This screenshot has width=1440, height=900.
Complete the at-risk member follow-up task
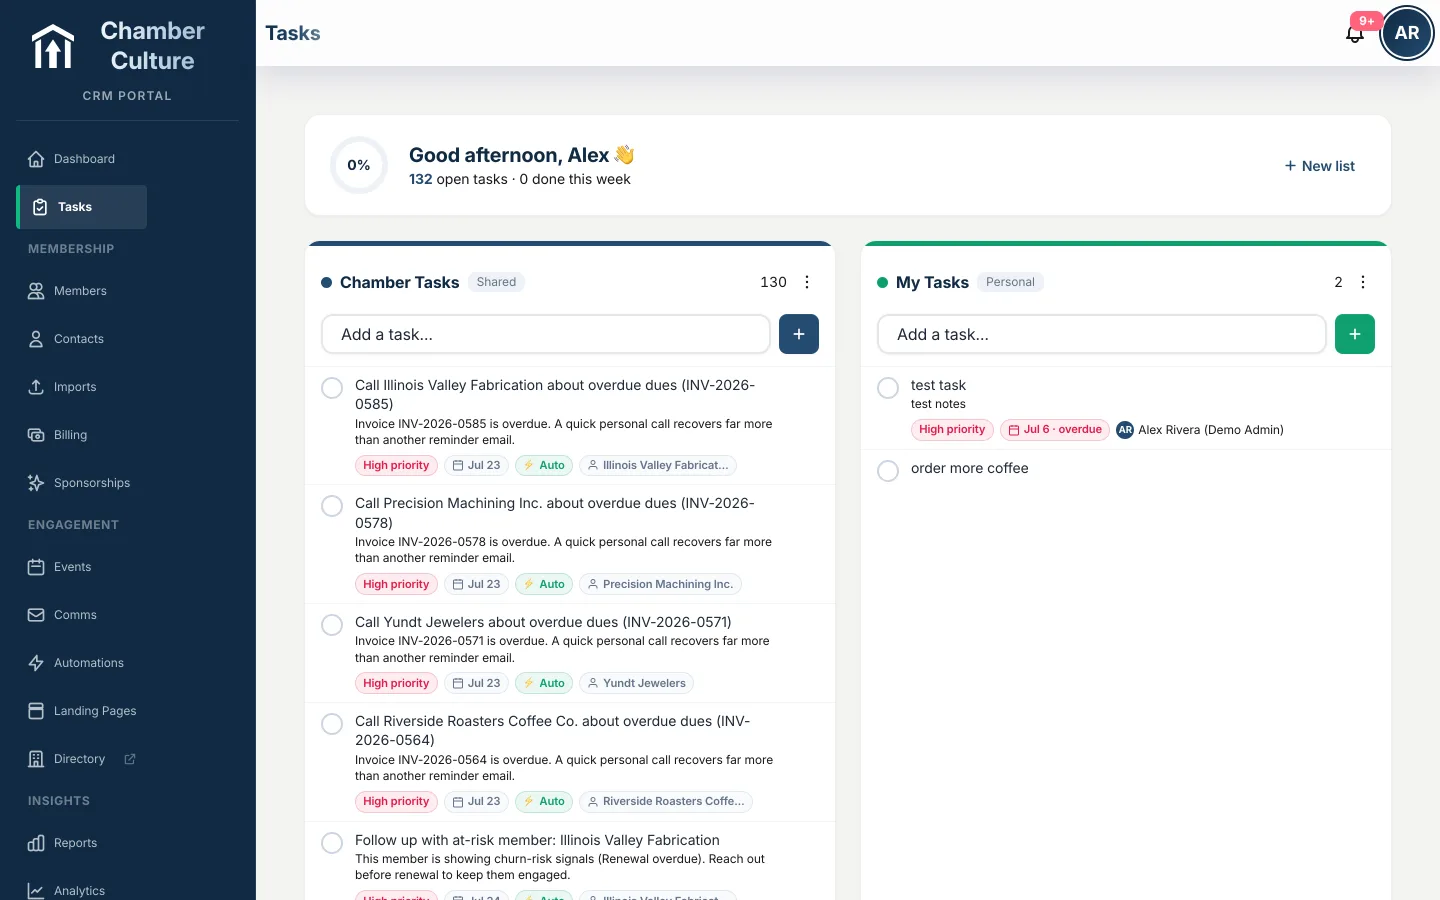(x=332, y=843)
